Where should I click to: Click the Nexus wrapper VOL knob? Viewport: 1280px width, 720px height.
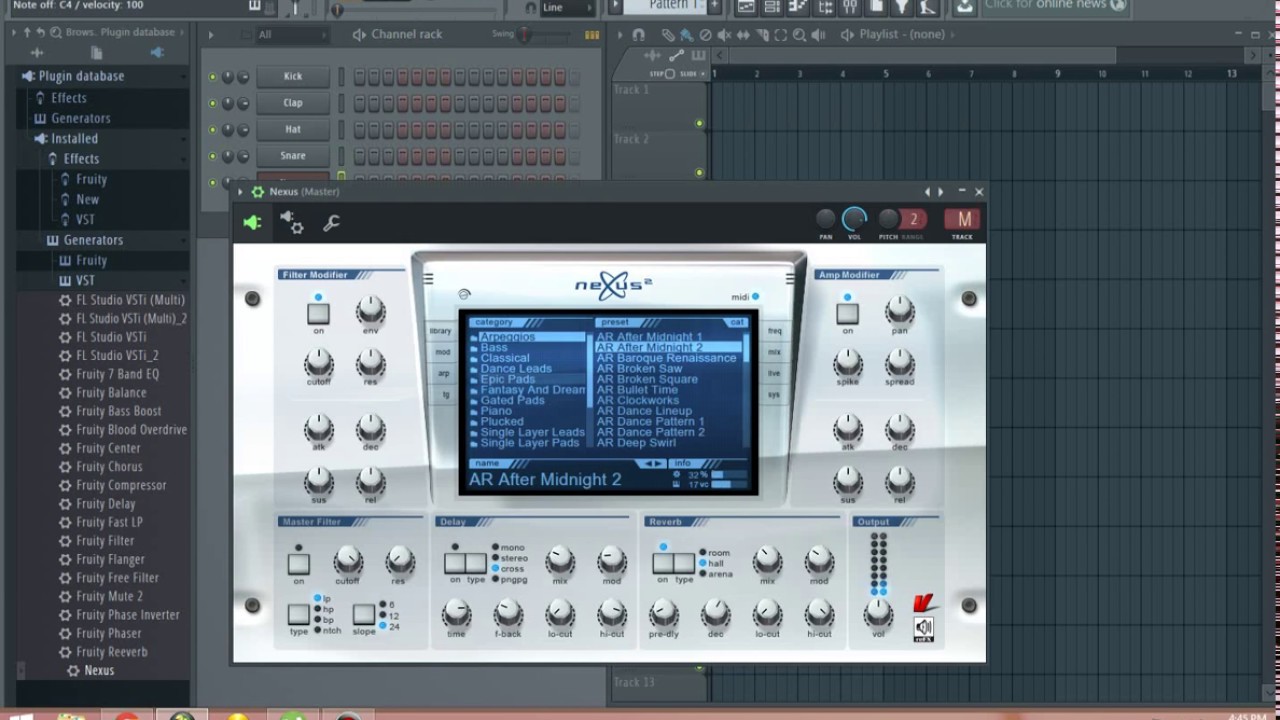[854, 219]
